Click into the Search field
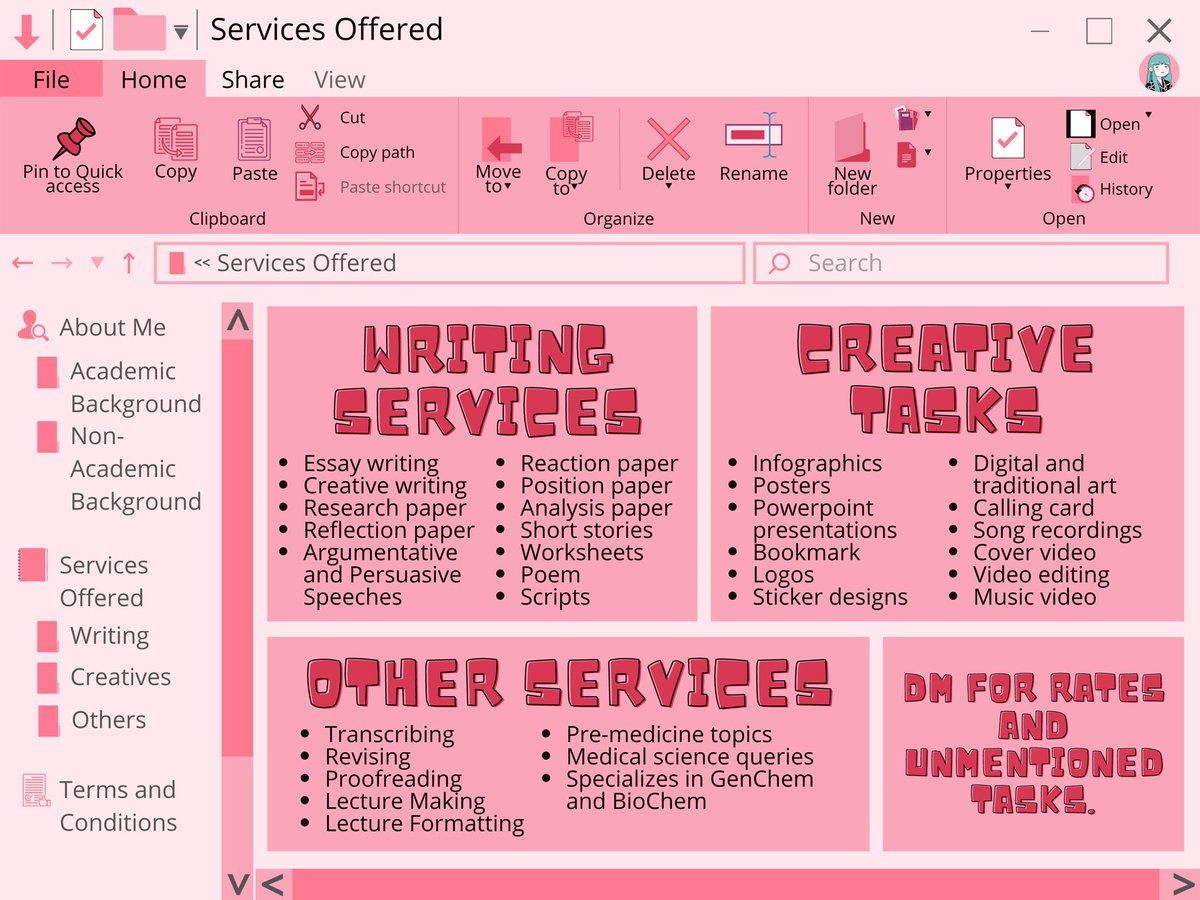The width and height of the screenshot is (1200, 900). [961, 263]
